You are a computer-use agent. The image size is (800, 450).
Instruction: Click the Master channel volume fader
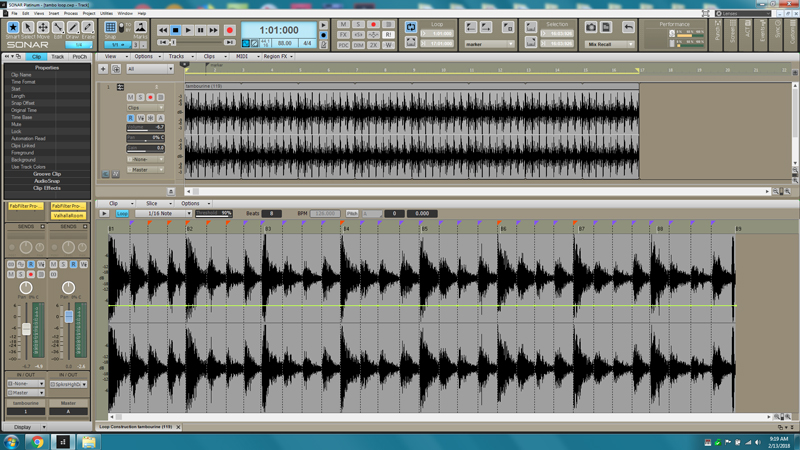click(69, 318)
